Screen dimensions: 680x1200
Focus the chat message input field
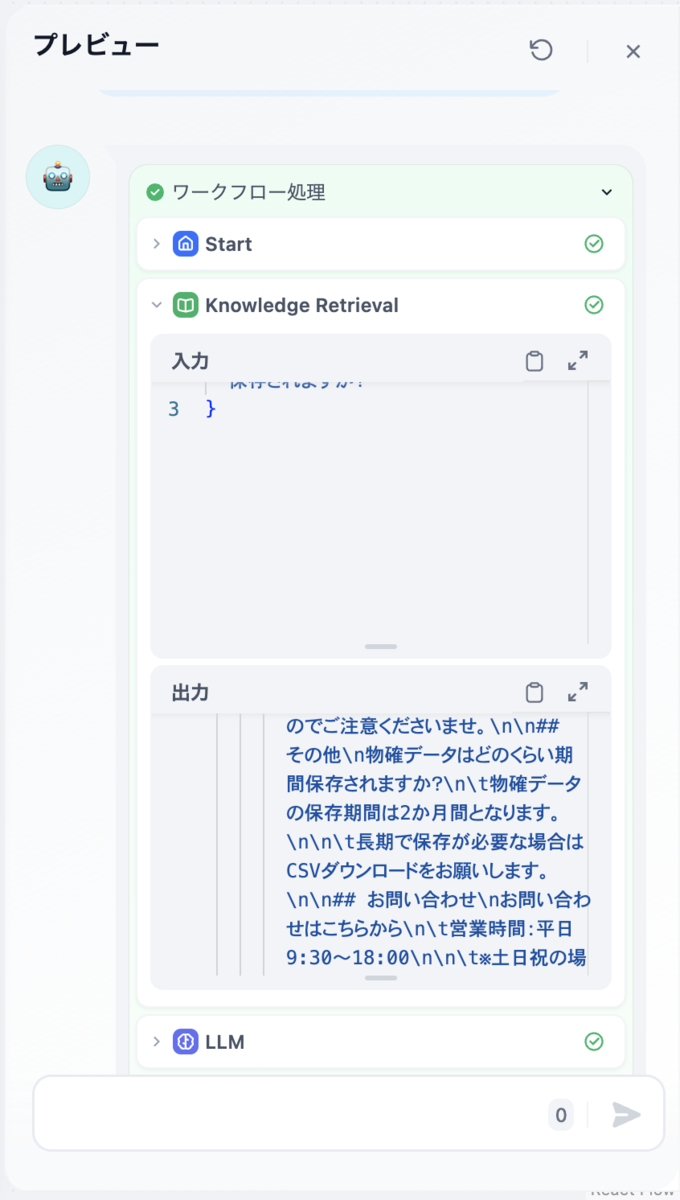click(290, 1114)
